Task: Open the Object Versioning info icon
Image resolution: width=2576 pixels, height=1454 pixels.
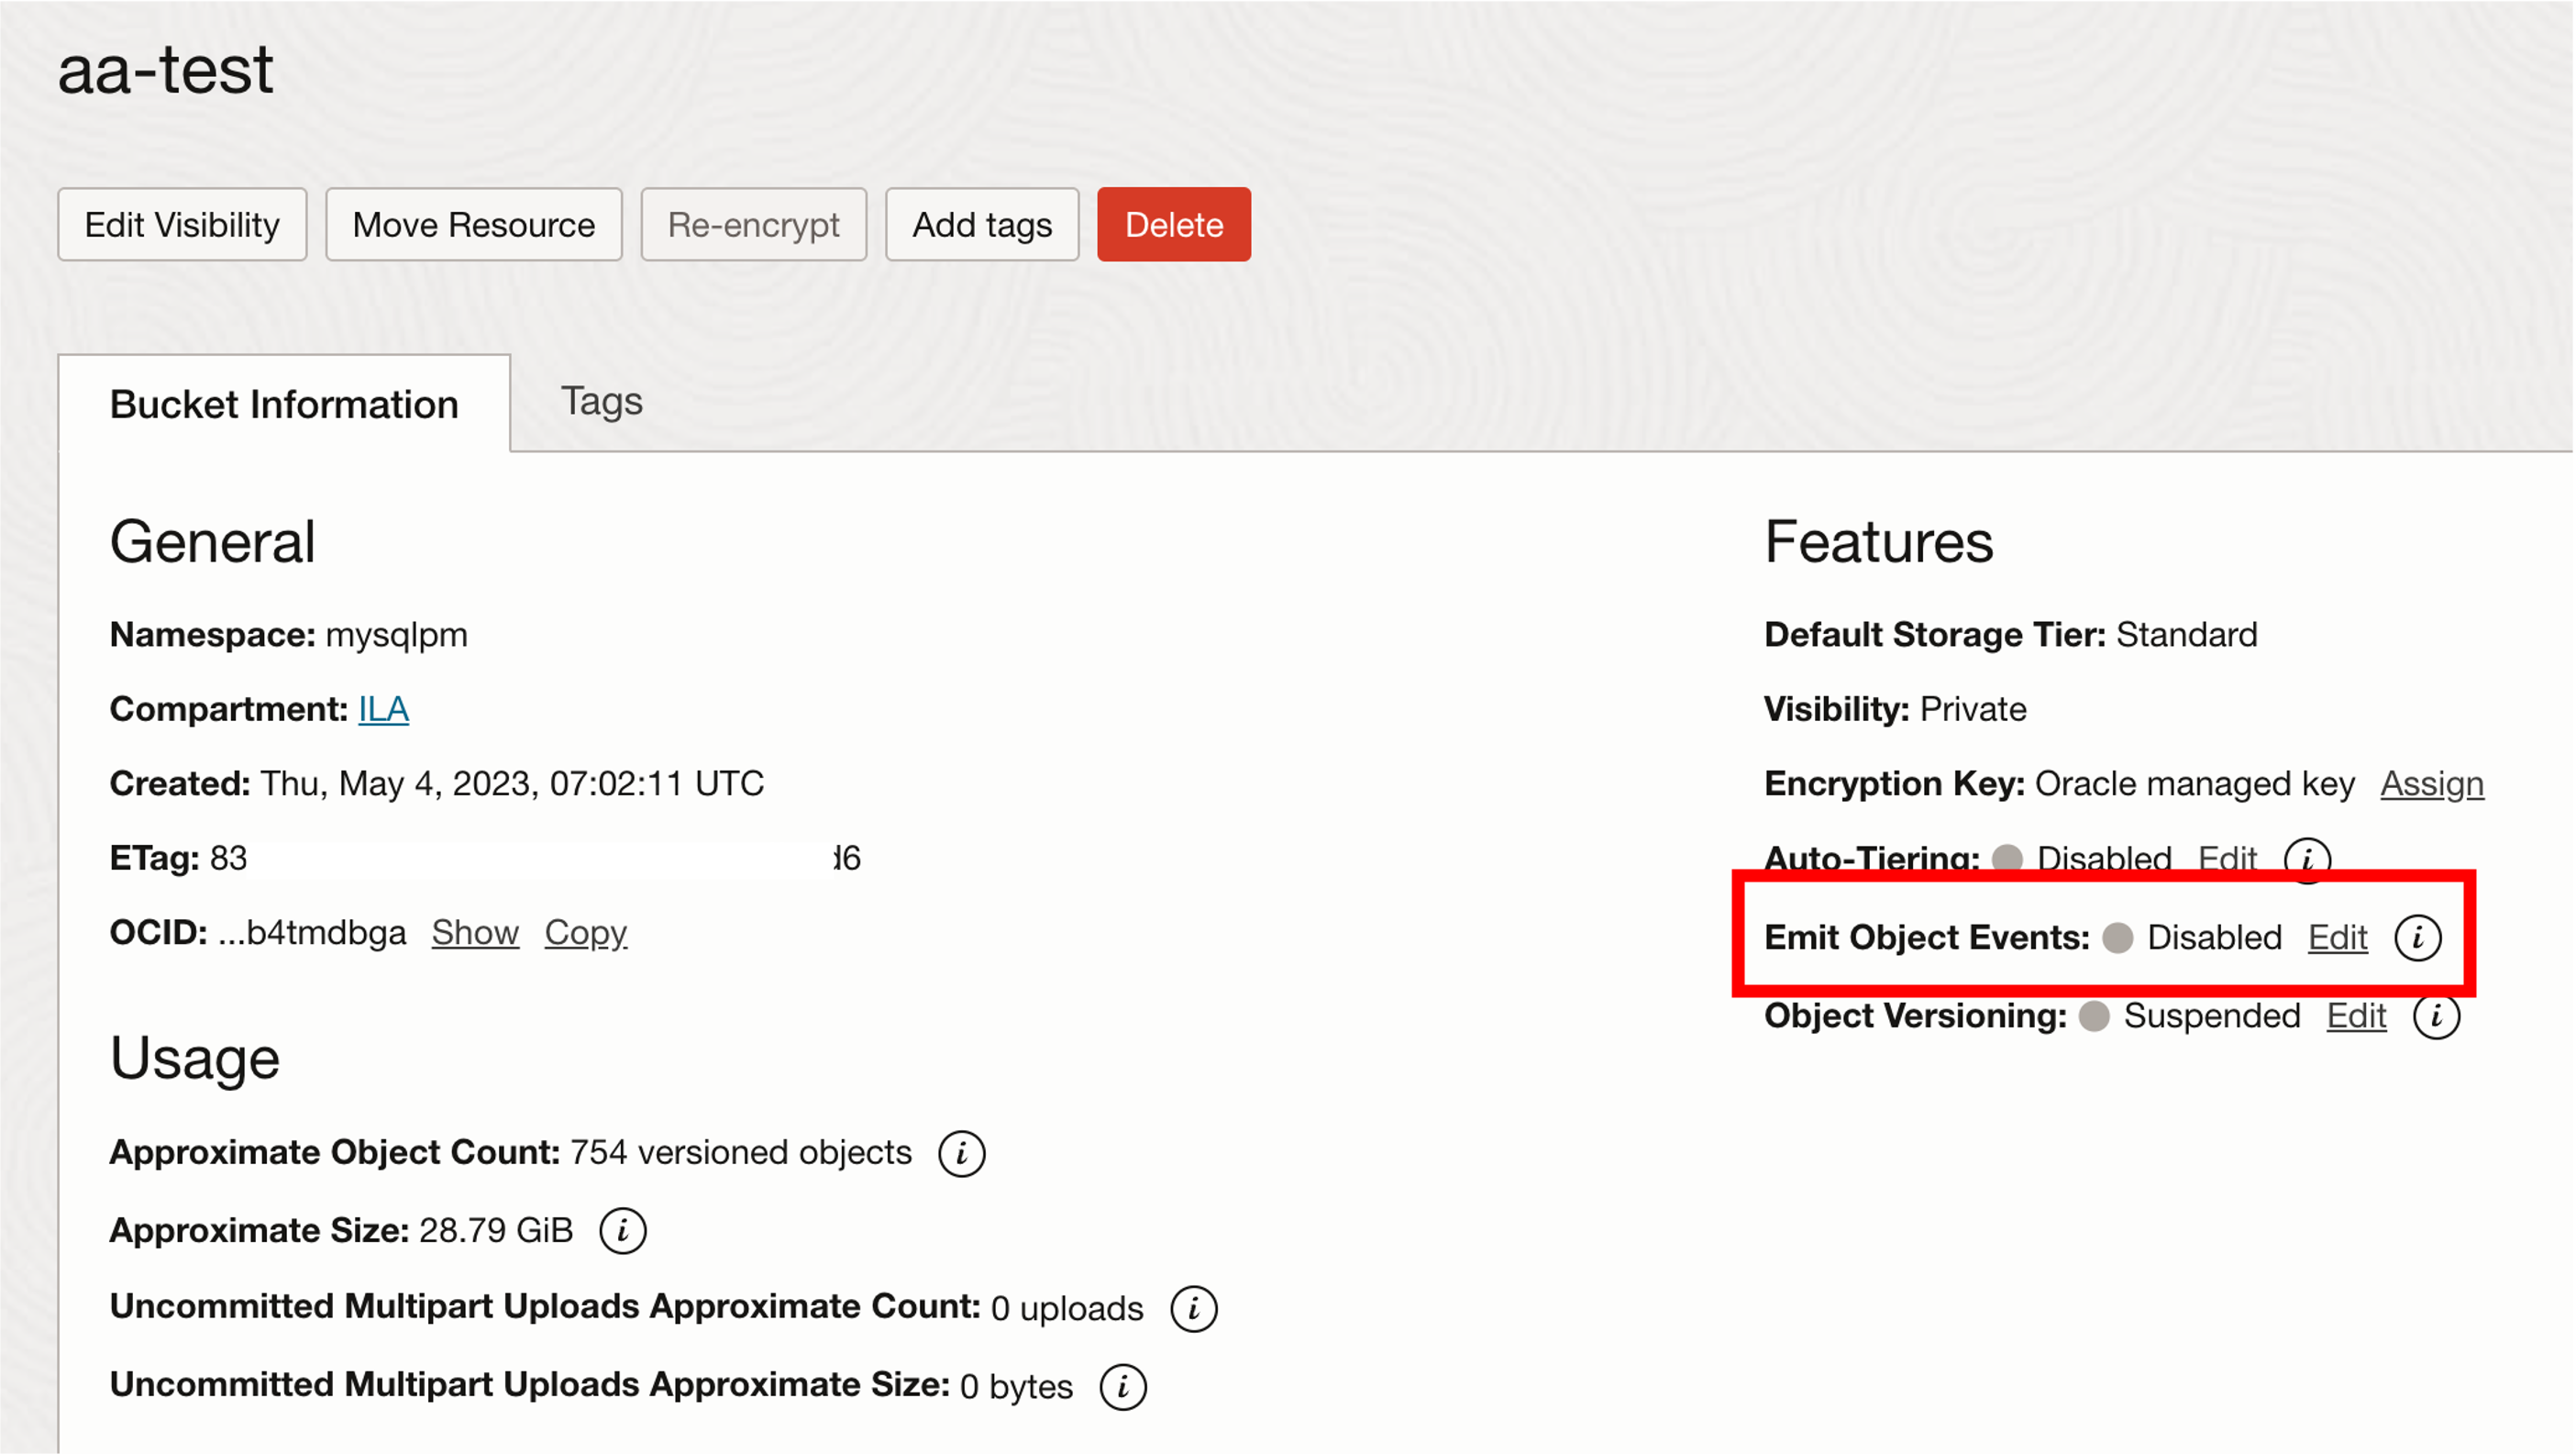Action: click(2438, 1016)
